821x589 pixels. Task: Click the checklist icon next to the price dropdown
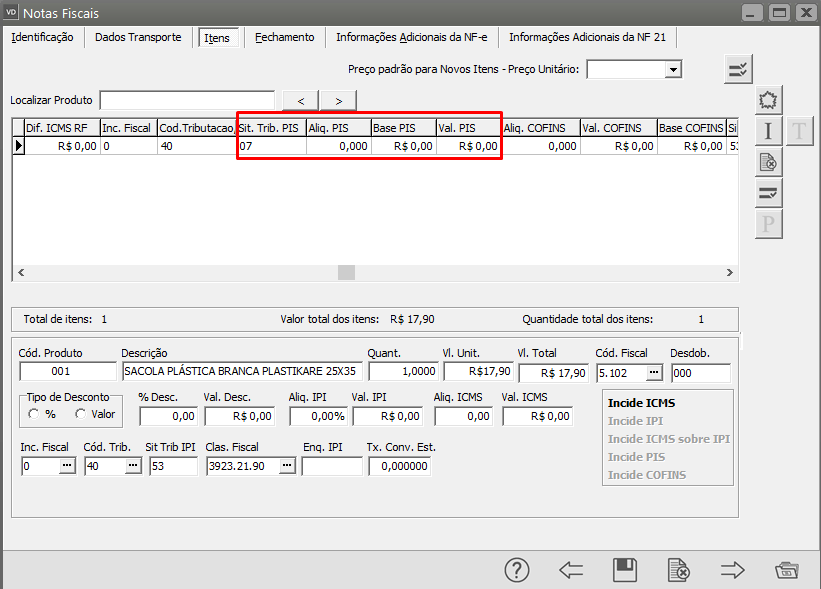pyautogui.click(x=738, y=69)
